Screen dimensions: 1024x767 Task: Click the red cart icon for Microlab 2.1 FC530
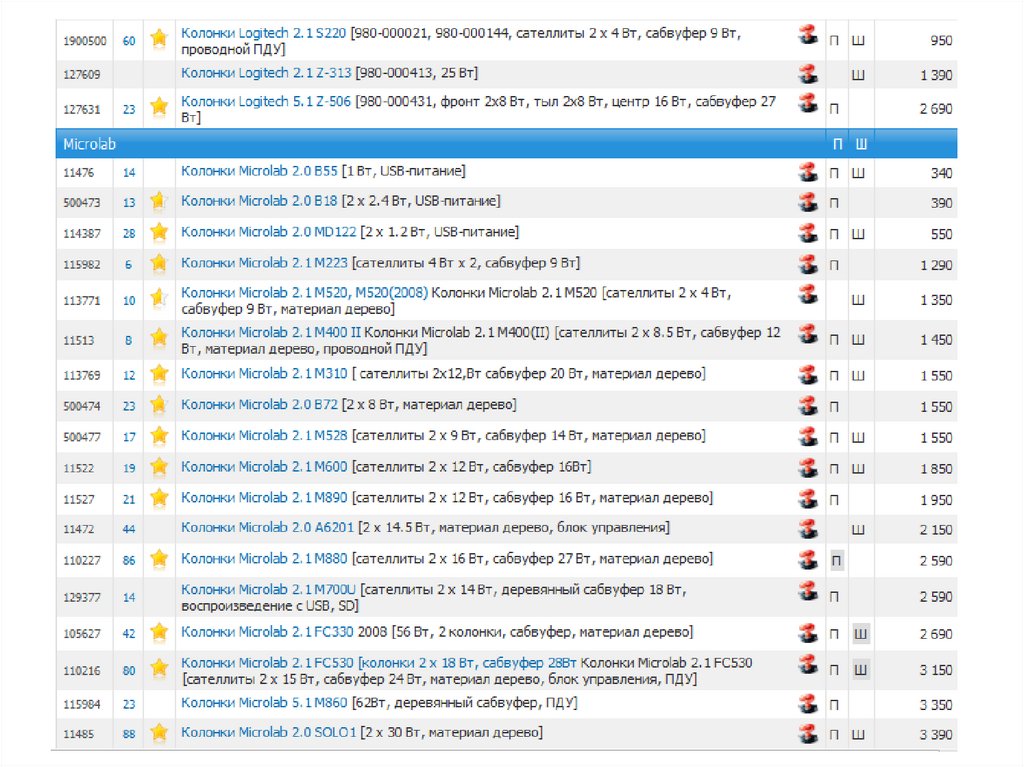[808, 664]
